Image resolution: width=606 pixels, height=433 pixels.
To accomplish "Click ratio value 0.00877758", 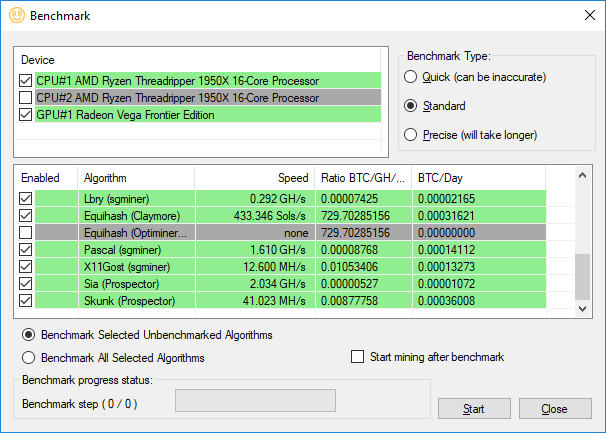I will pyautogui.click(x=349, y=301).
